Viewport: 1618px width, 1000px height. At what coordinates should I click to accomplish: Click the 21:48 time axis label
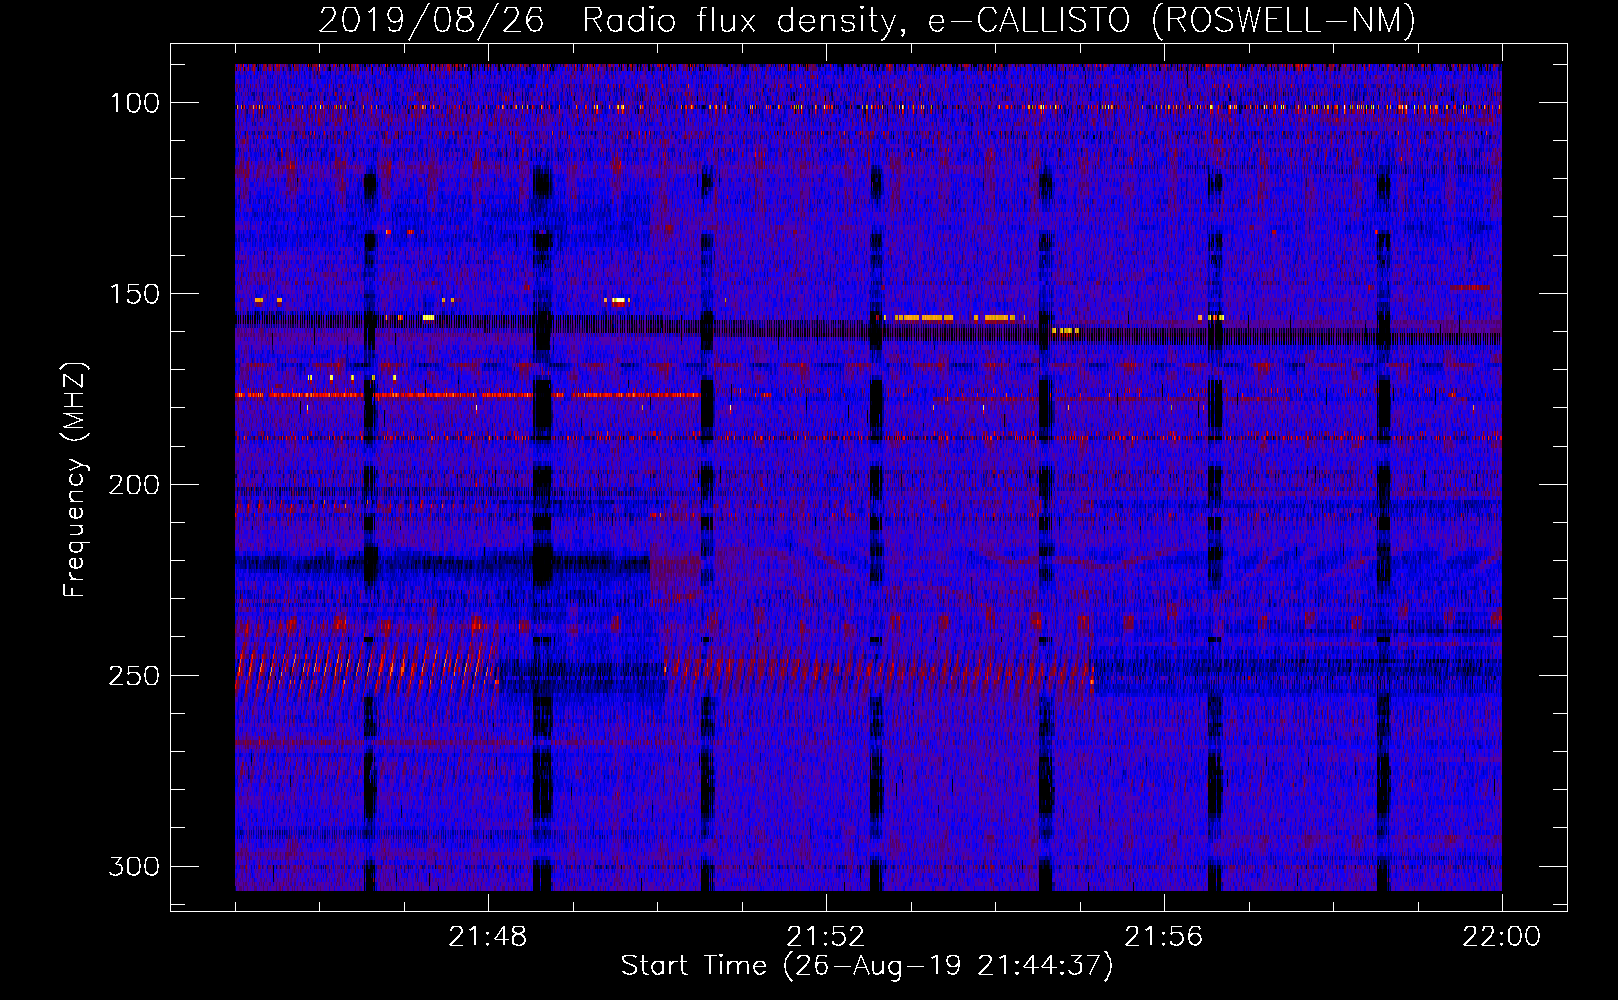pyautogui.click(x=488, y=937)
